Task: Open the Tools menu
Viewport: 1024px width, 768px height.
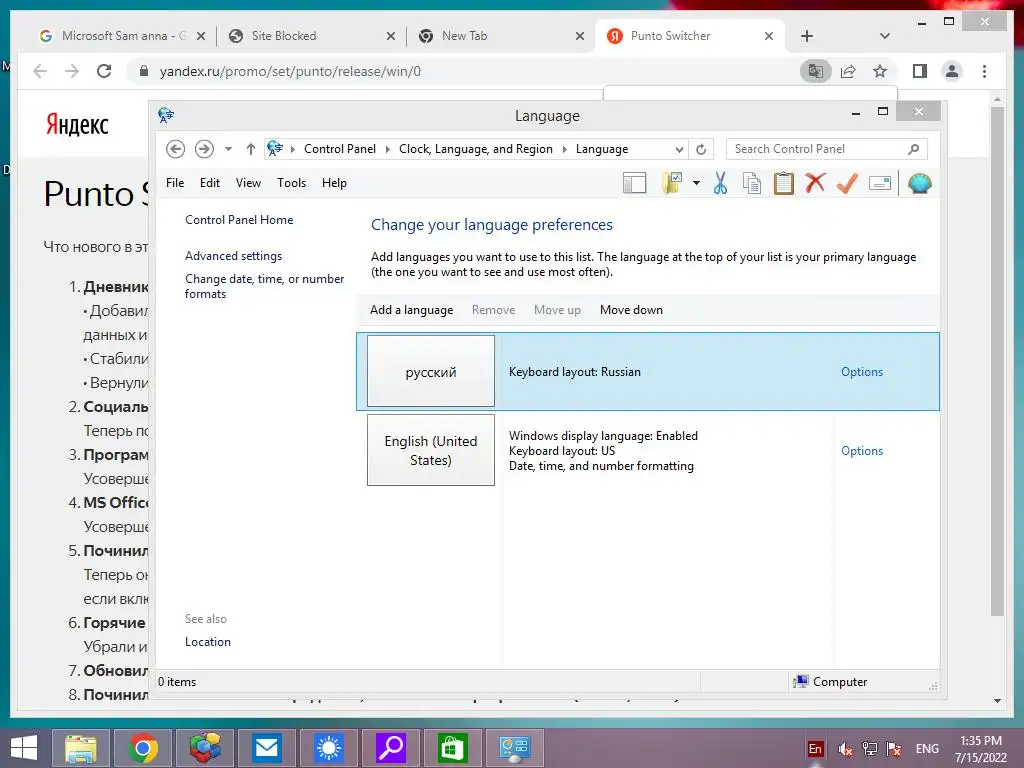Action: point(291,183)
